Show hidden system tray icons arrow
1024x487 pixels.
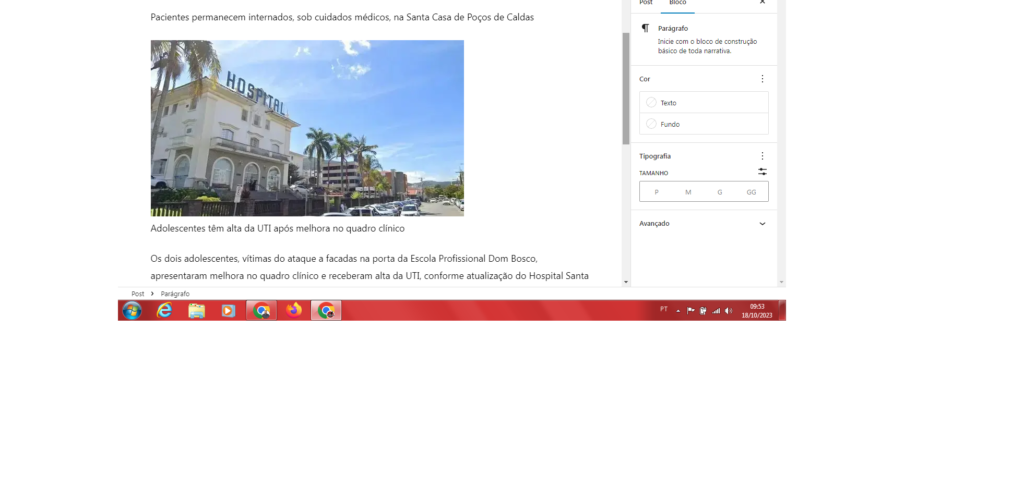tap(678, 311)
